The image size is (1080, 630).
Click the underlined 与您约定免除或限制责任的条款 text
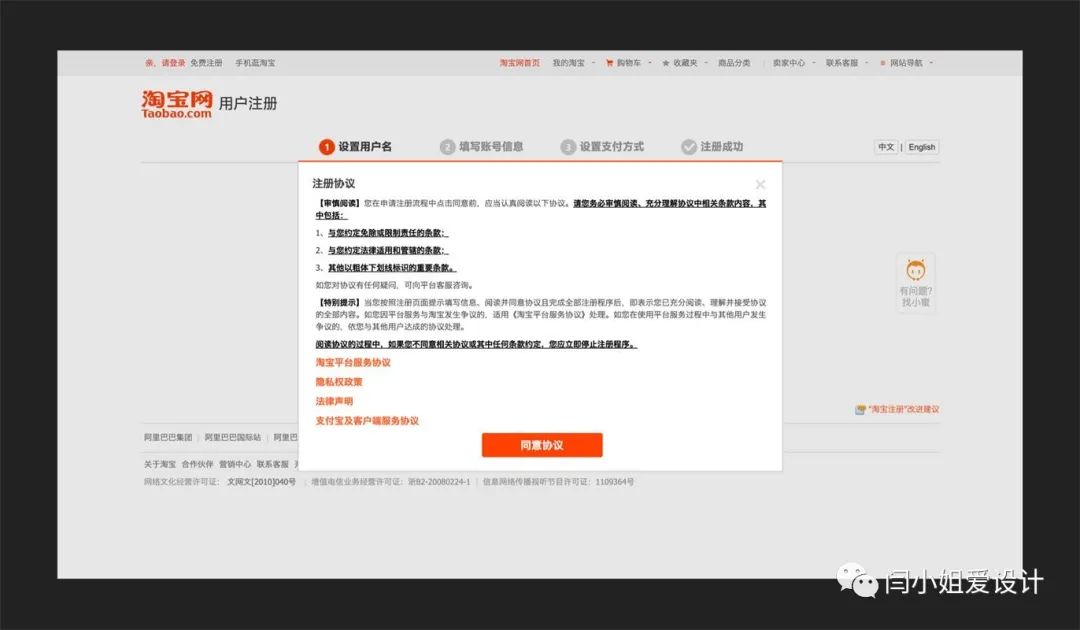[x=388, y=233]
